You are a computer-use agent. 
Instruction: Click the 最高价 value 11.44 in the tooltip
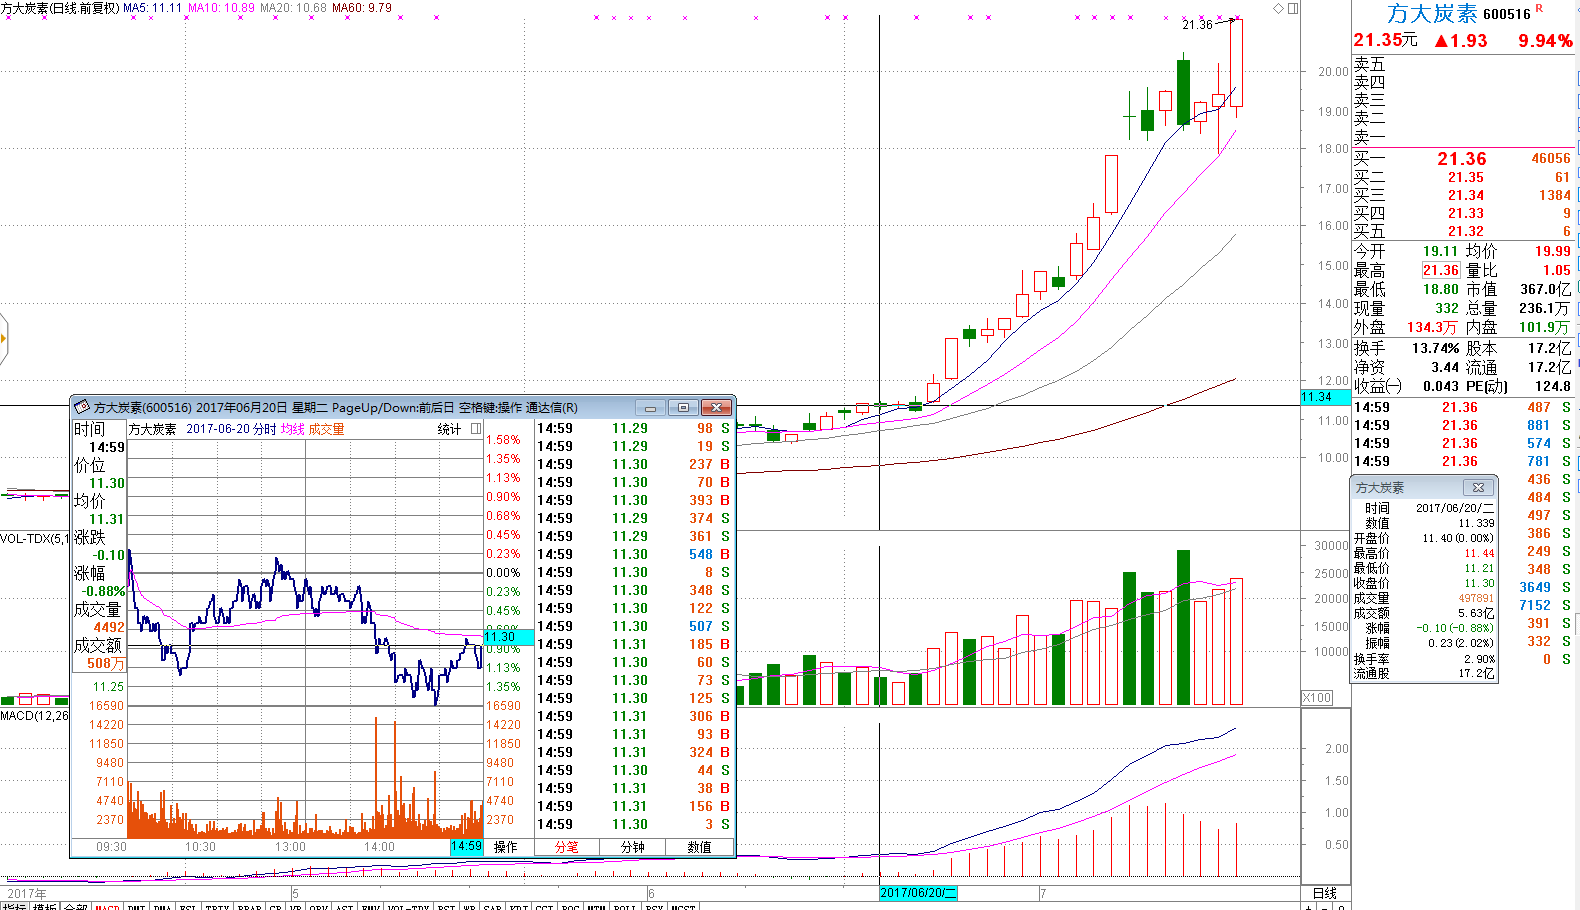[x=1480, y=553]
